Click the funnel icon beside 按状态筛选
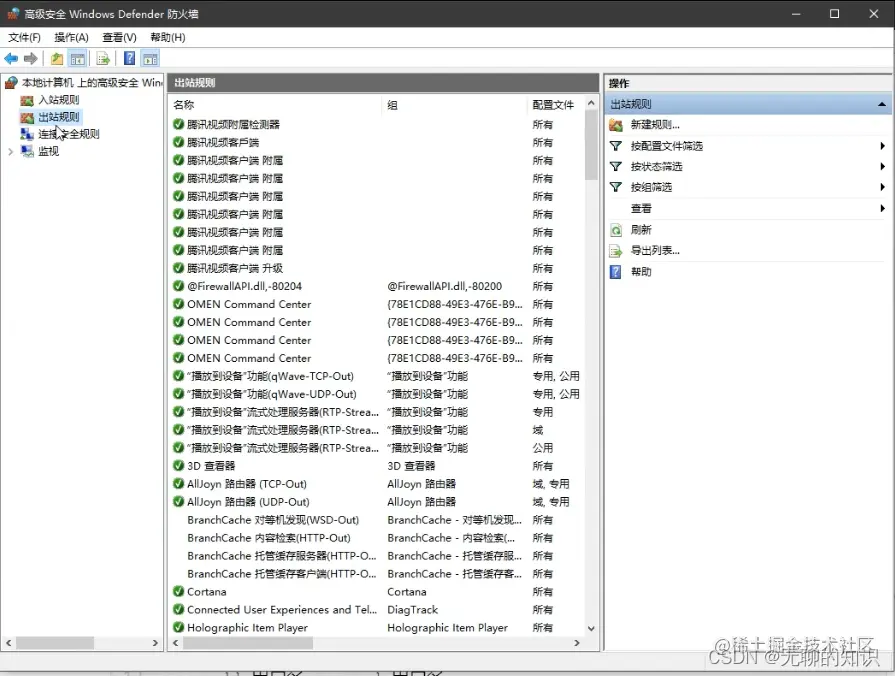 pyautogui.click(x=615, y=167)
